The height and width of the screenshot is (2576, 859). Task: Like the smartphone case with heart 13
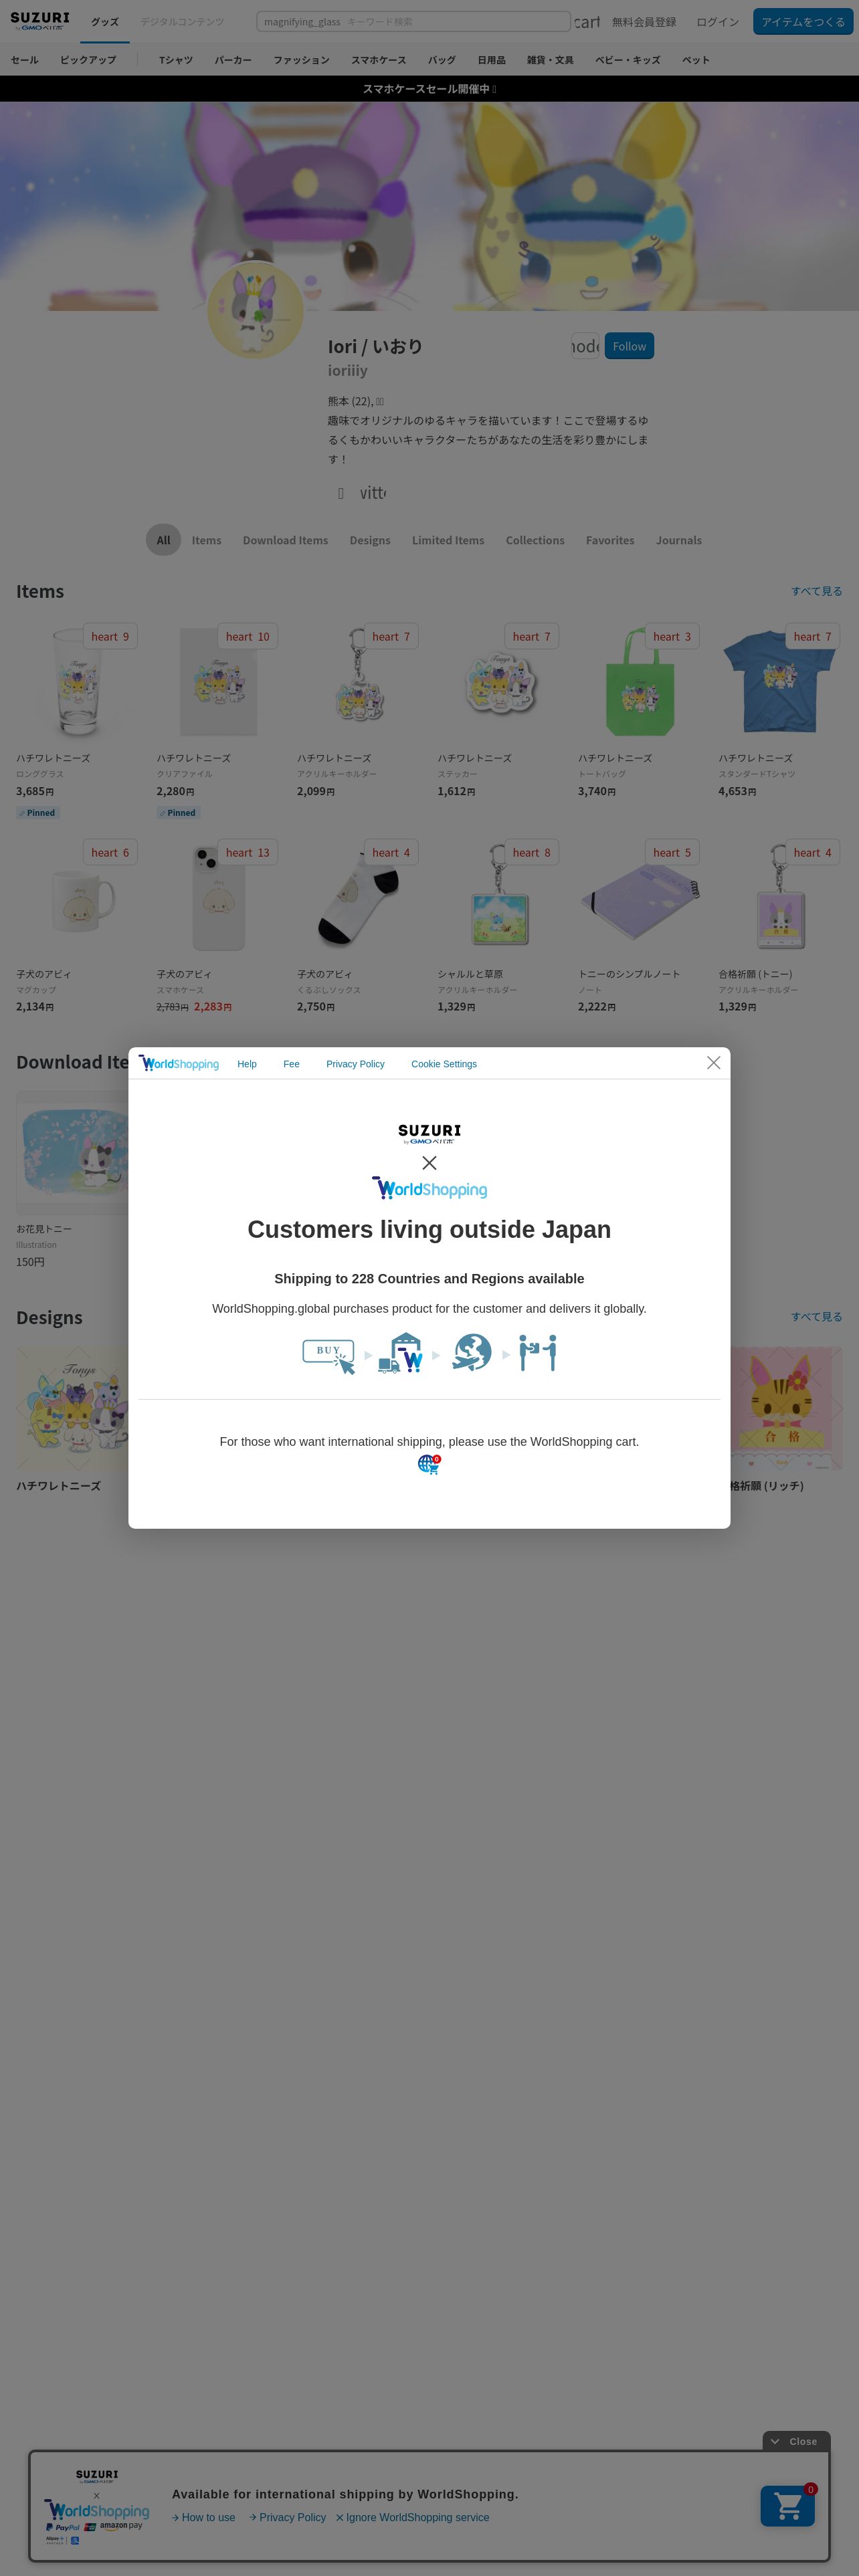(247, 853)
